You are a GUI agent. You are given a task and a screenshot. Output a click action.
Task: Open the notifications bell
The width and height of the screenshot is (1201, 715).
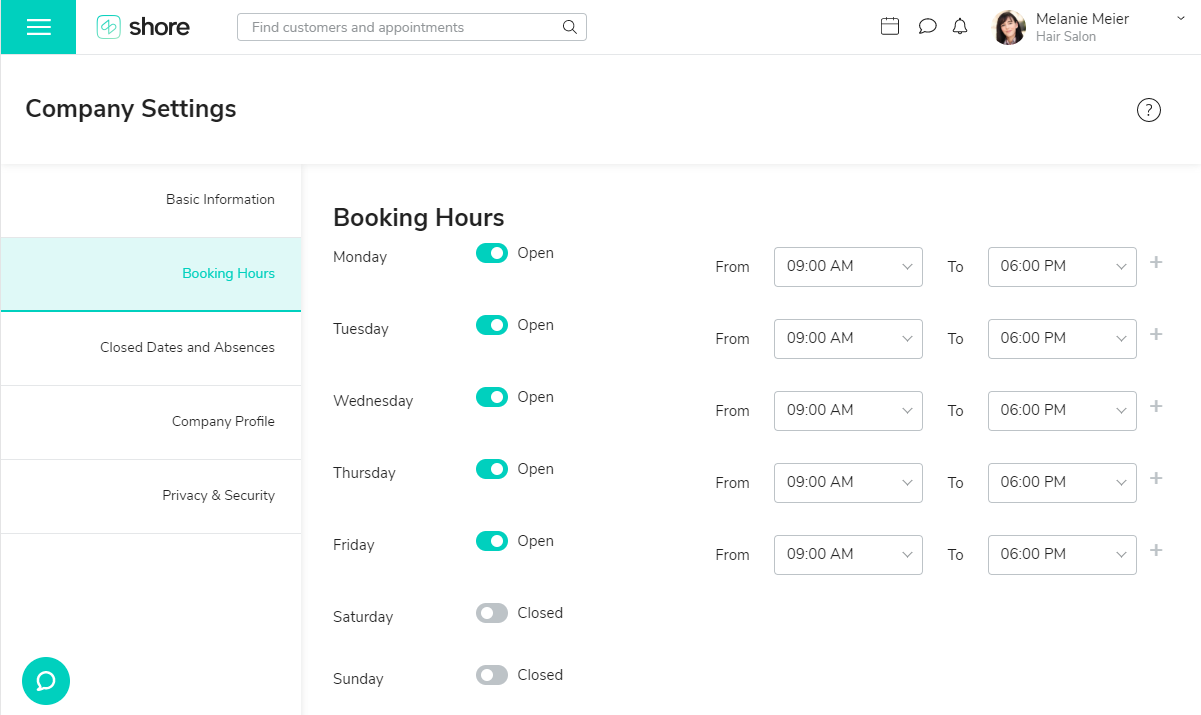(x=960, y=27)
